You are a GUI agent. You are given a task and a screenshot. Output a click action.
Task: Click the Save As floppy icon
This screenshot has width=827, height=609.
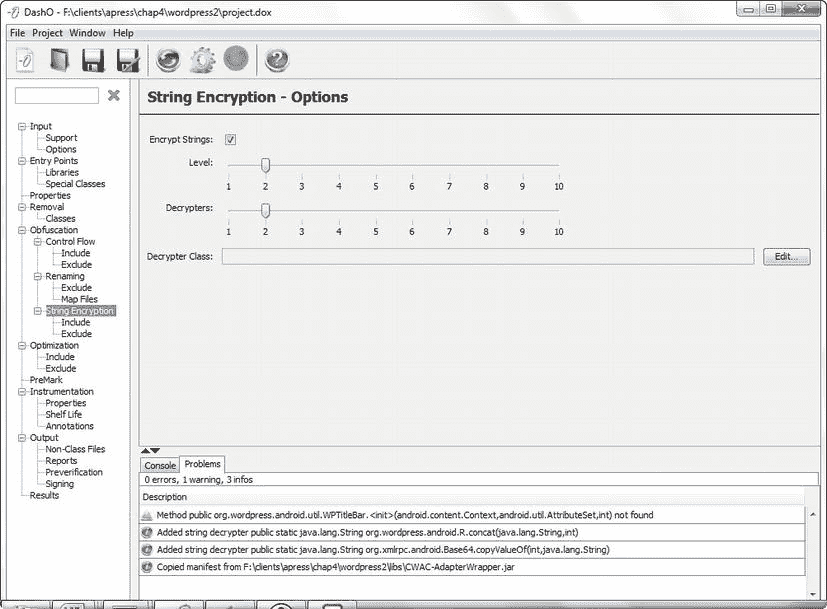(128, 60)
